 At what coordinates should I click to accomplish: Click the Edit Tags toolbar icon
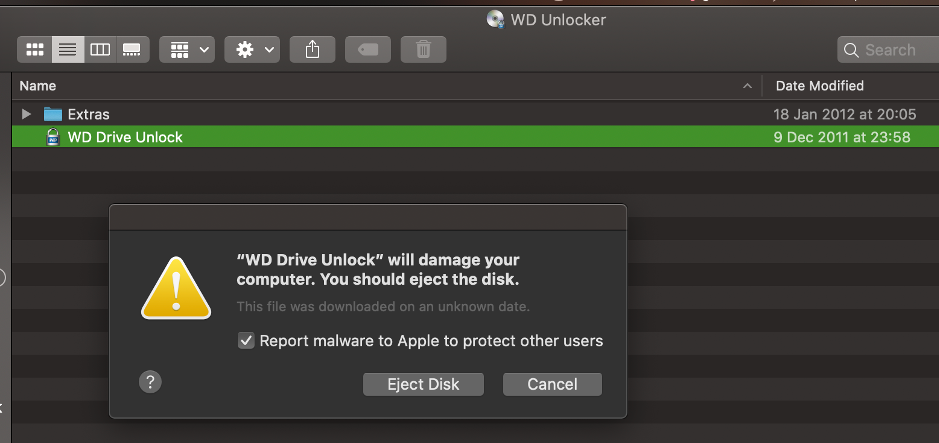coord(367,49)
